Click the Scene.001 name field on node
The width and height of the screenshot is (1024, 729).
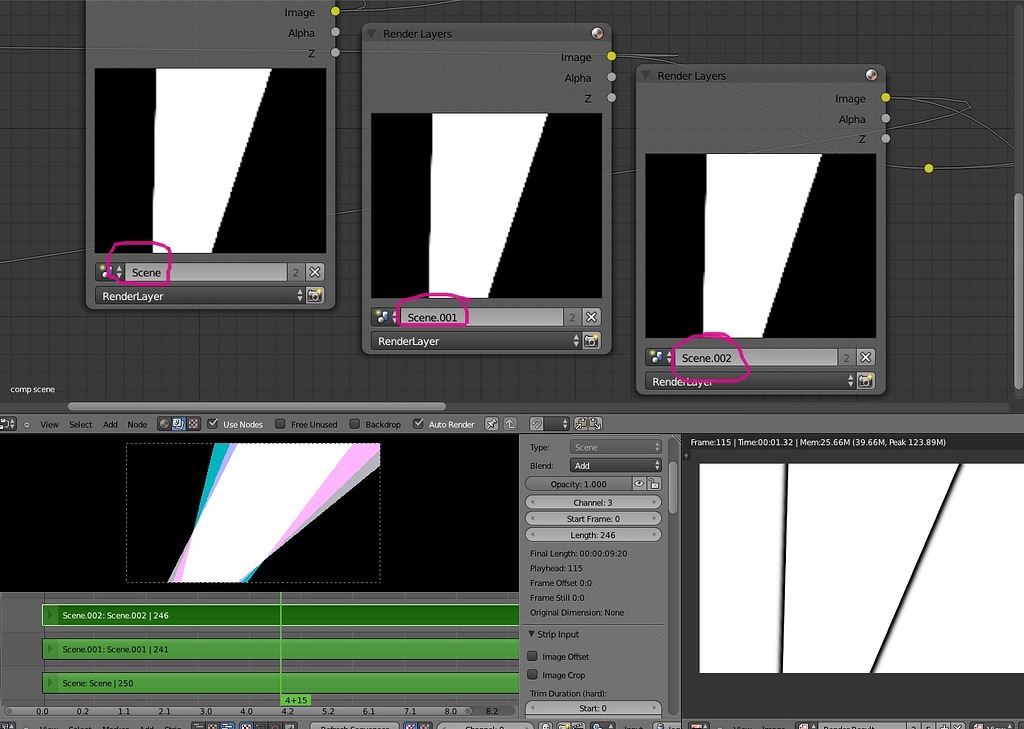click(x=481, y=317)
